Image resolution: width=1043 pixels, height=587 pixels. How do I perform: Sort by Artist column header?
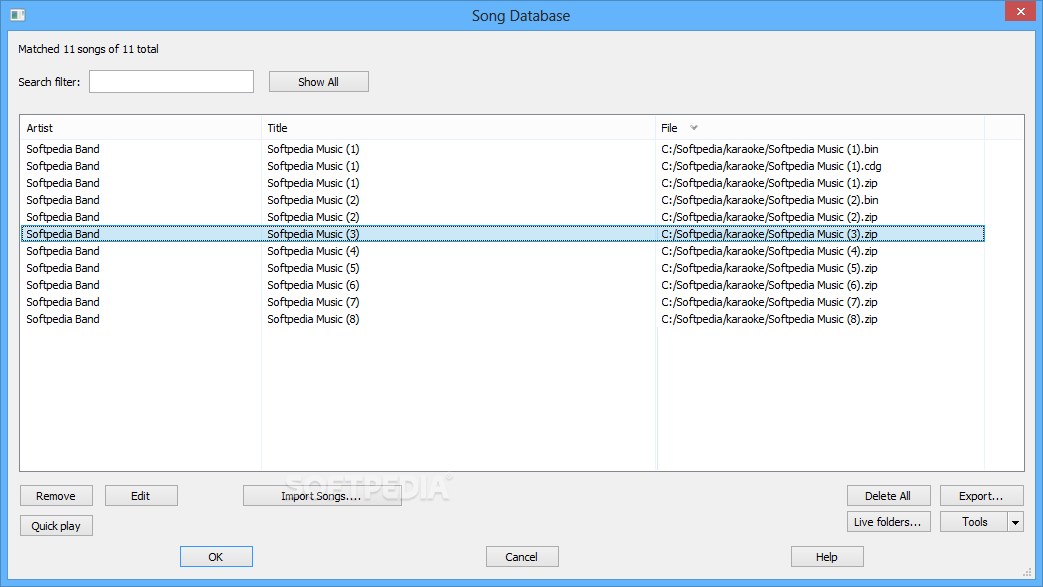(140, 128)
